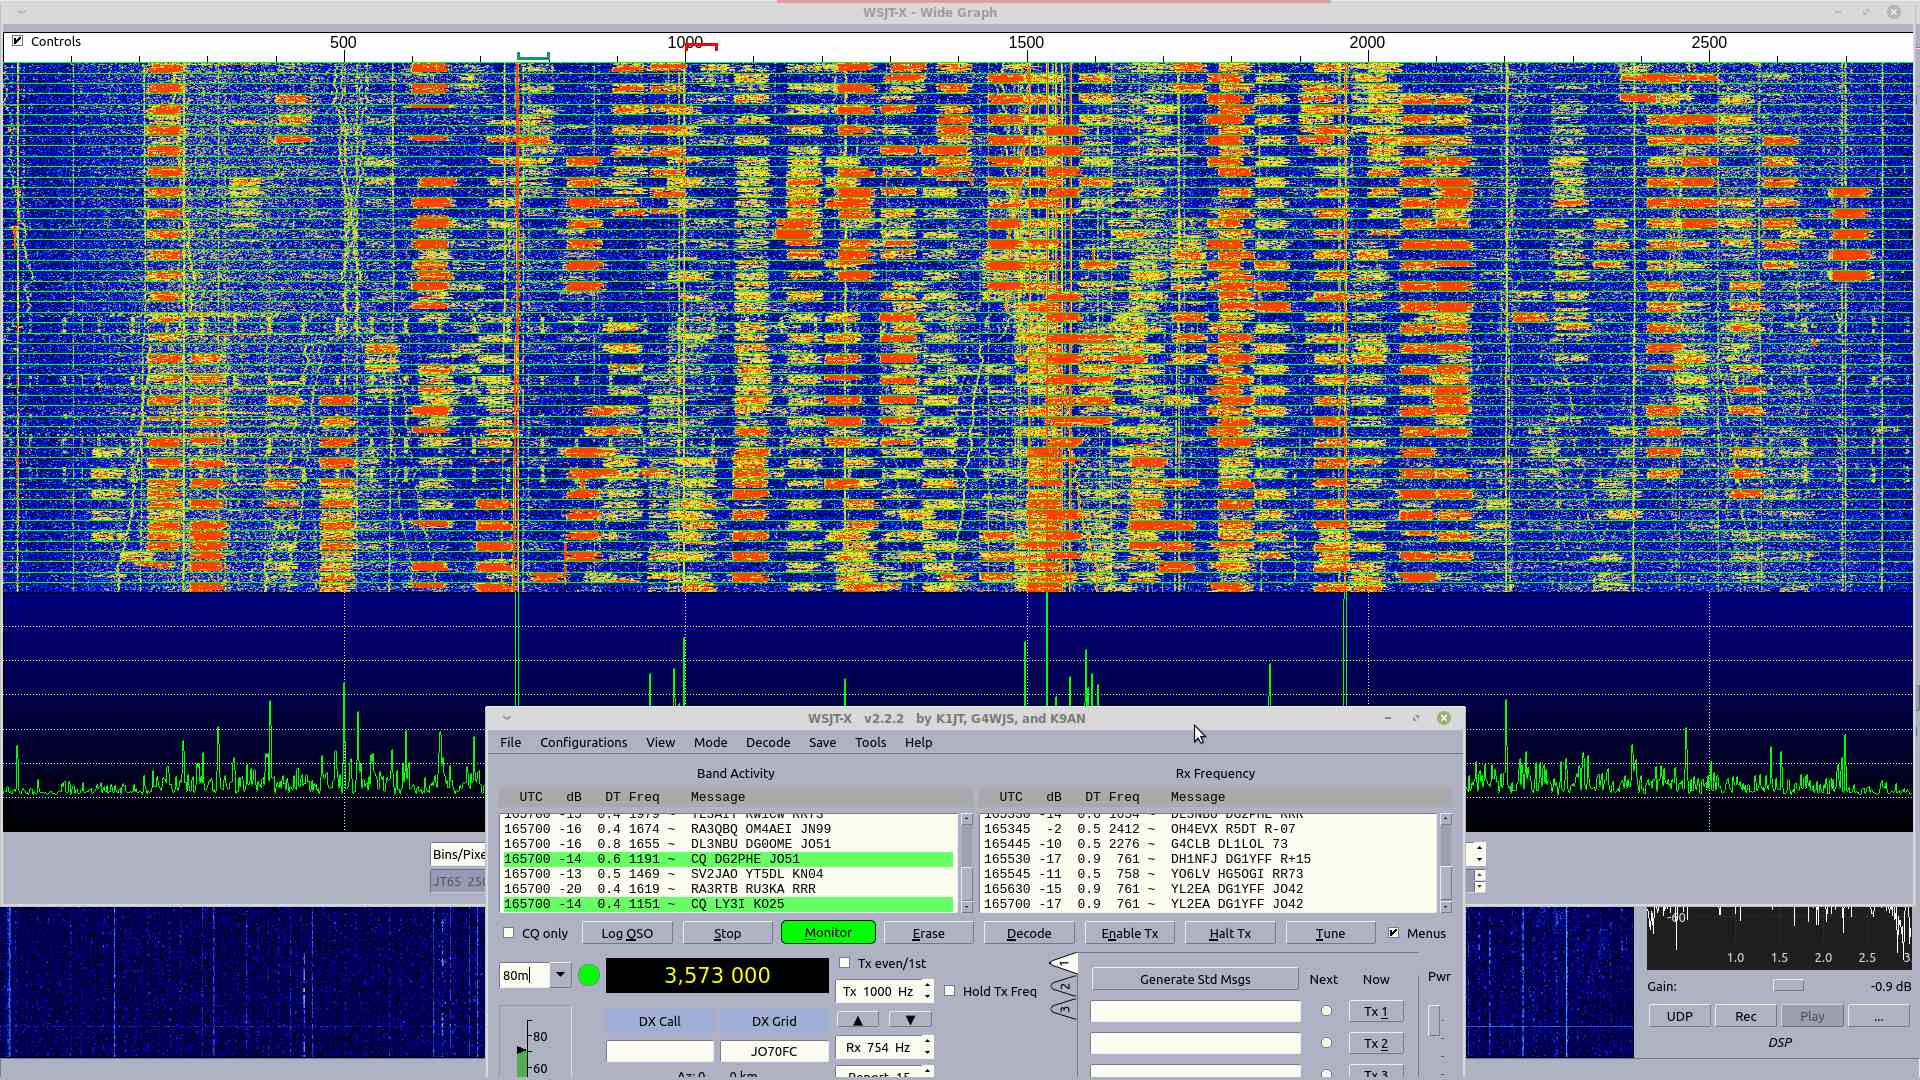1920x1080 pixels.
Task: Increase Tx frequency with spinner up arrow
Action: point(928,985)
